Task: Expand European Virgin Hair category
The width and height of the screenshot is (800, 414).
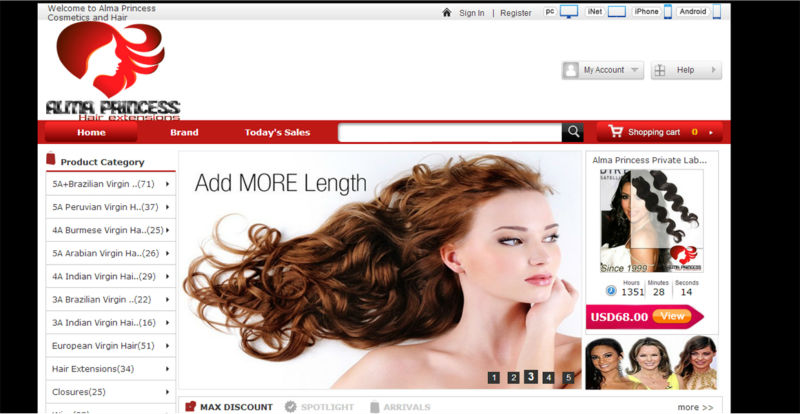Action: pyautogui.click(x=111, y=346)
